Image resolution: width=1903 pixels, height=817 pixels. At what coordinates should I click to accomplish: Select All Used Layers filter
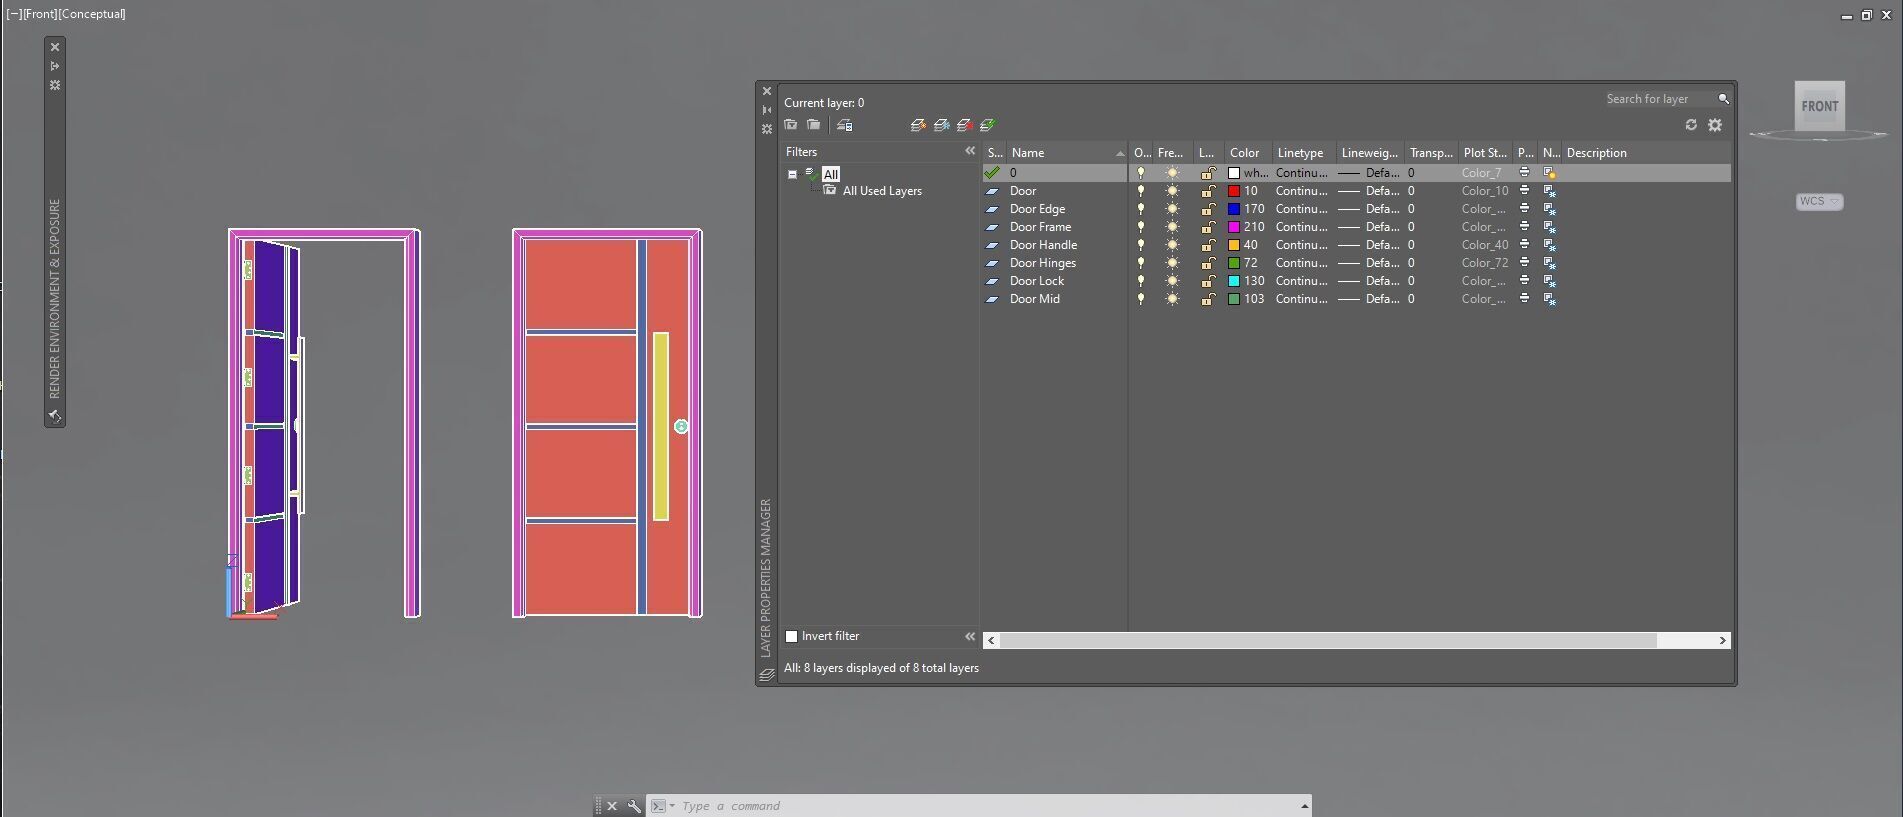coord(882,191)
